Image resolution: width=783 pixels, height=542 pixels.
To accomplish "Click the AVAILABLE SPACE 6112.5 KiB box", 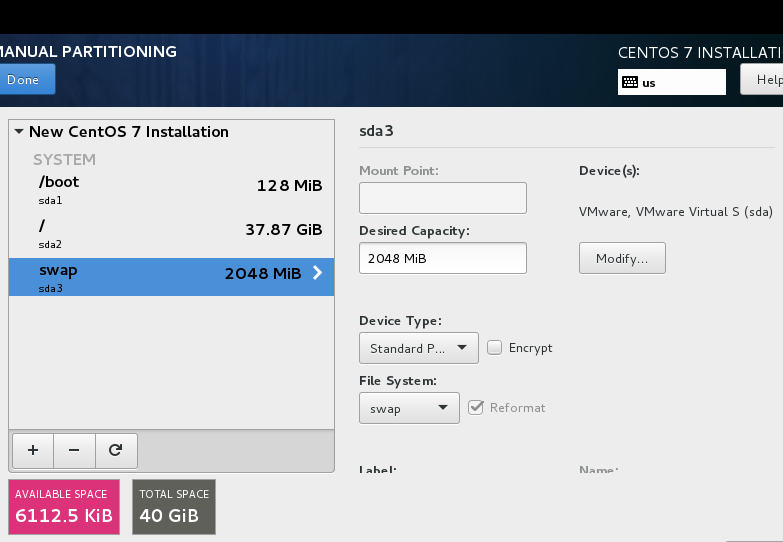I will point(64,507).
